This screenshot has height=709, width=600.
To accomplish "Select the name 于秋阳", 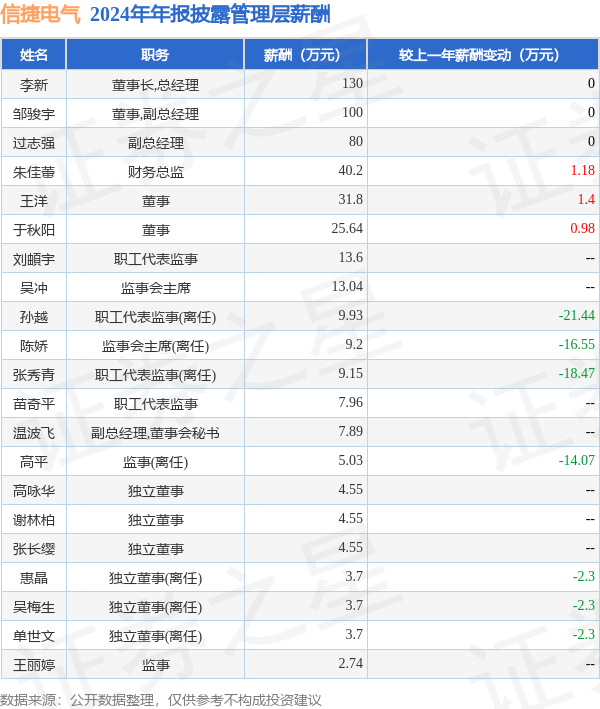I will (34, 230).
